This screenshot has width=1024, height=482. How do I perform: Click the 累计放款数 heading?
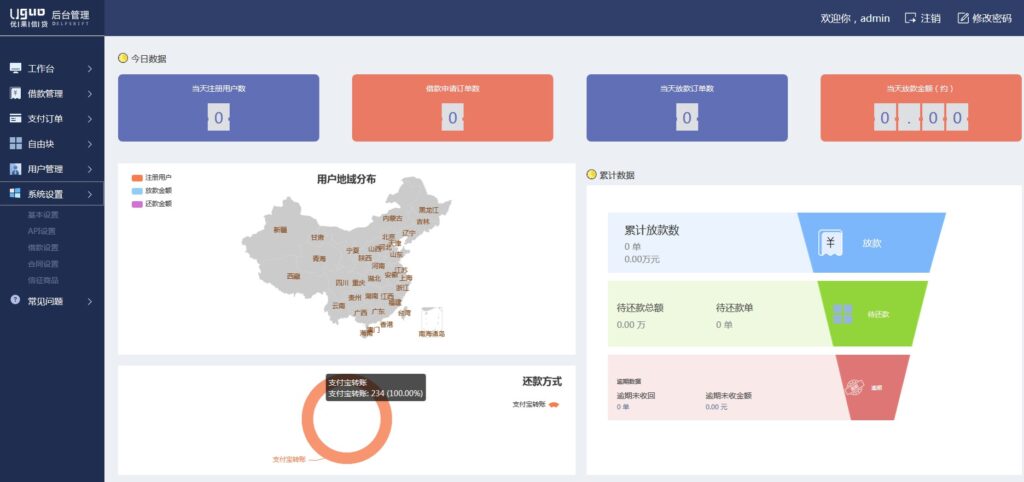click(652, 231)
